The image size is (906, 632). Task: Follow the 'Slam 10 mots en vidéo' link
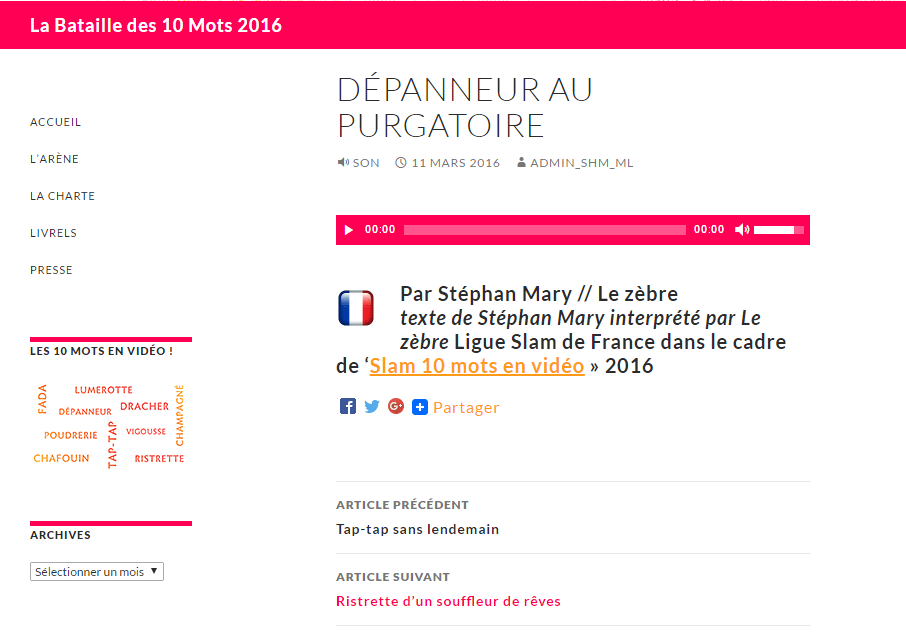[x=477, y=365]
